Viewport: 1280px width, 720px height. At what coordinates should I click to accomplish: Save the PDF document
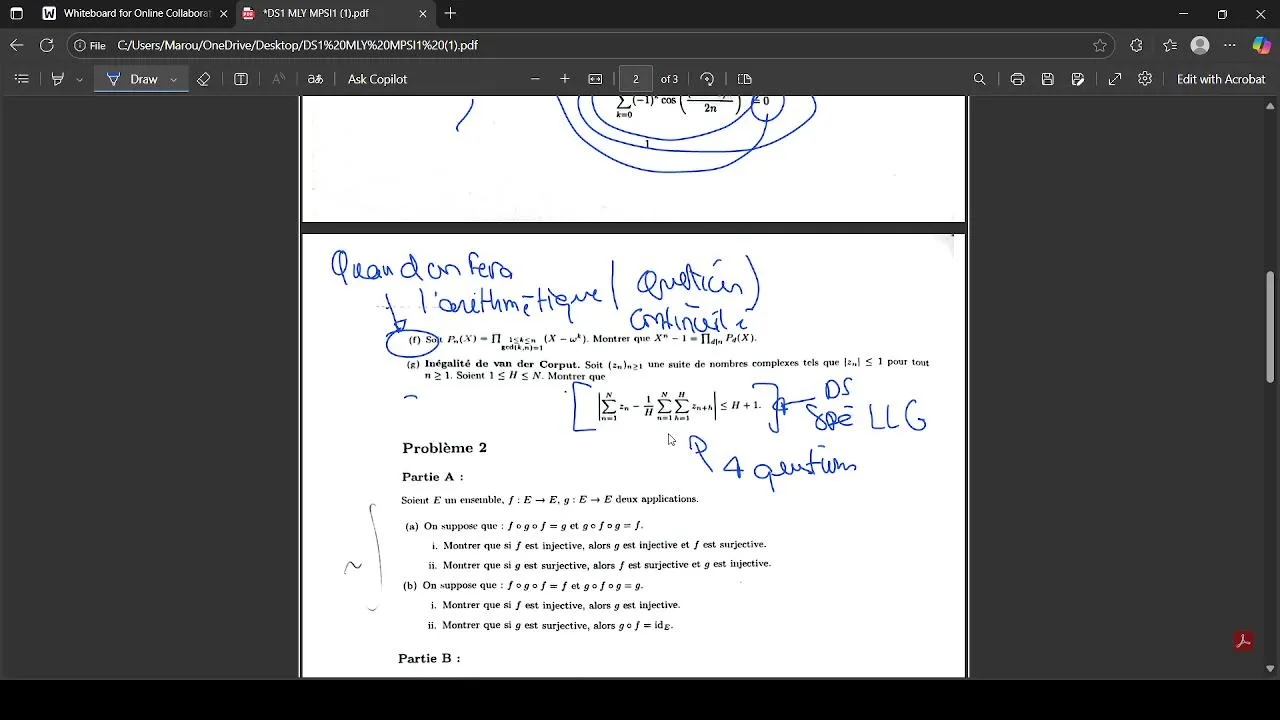point(1048,79)
